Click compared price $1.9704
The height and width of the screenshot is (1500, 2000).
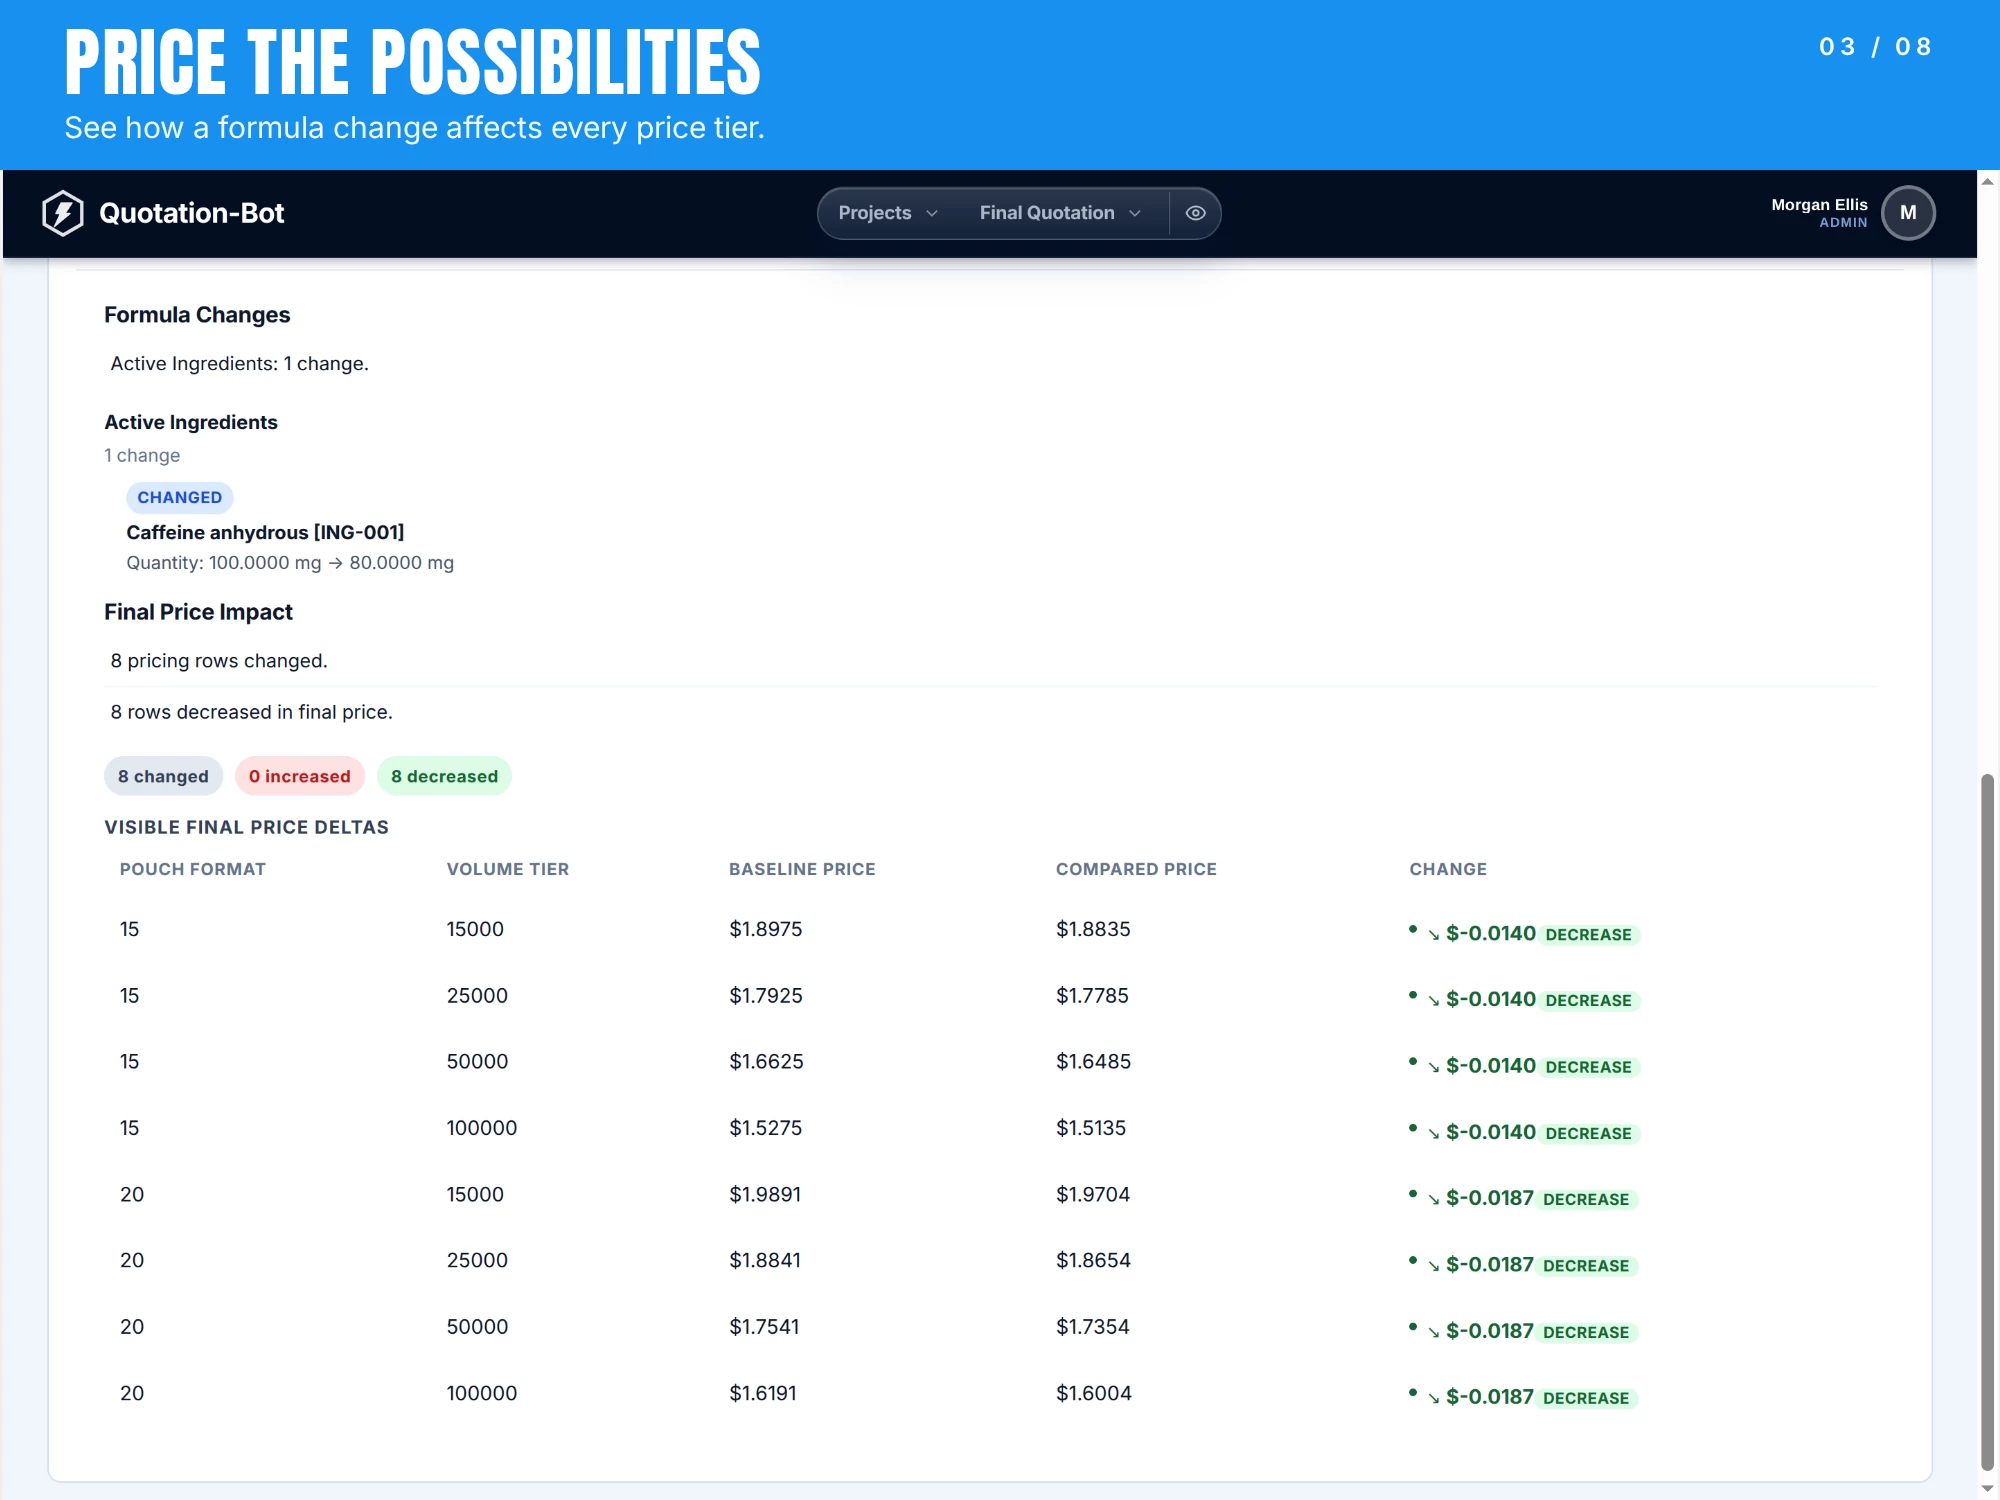point(1093,1195)
